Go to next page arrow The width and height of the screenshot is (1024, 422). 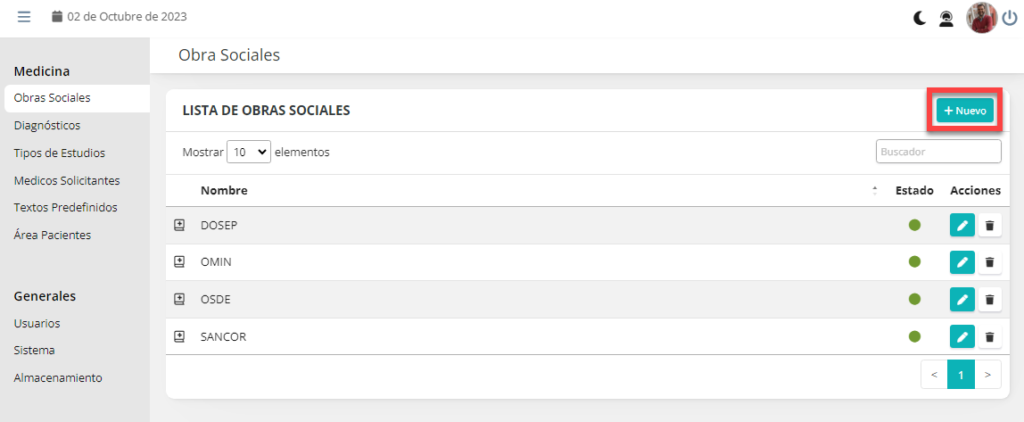(987, 375)
